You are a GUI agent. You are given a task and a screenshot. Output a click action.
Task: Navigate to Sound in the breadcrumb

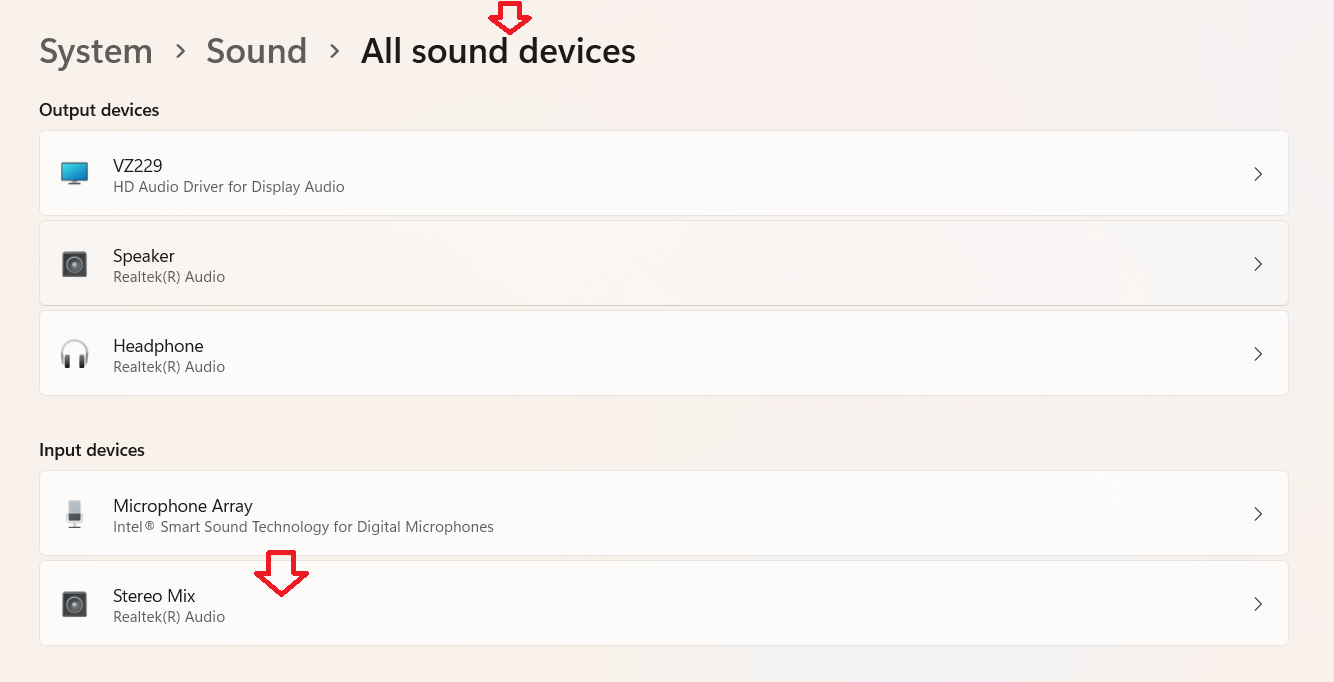click(x=256, y=51)
